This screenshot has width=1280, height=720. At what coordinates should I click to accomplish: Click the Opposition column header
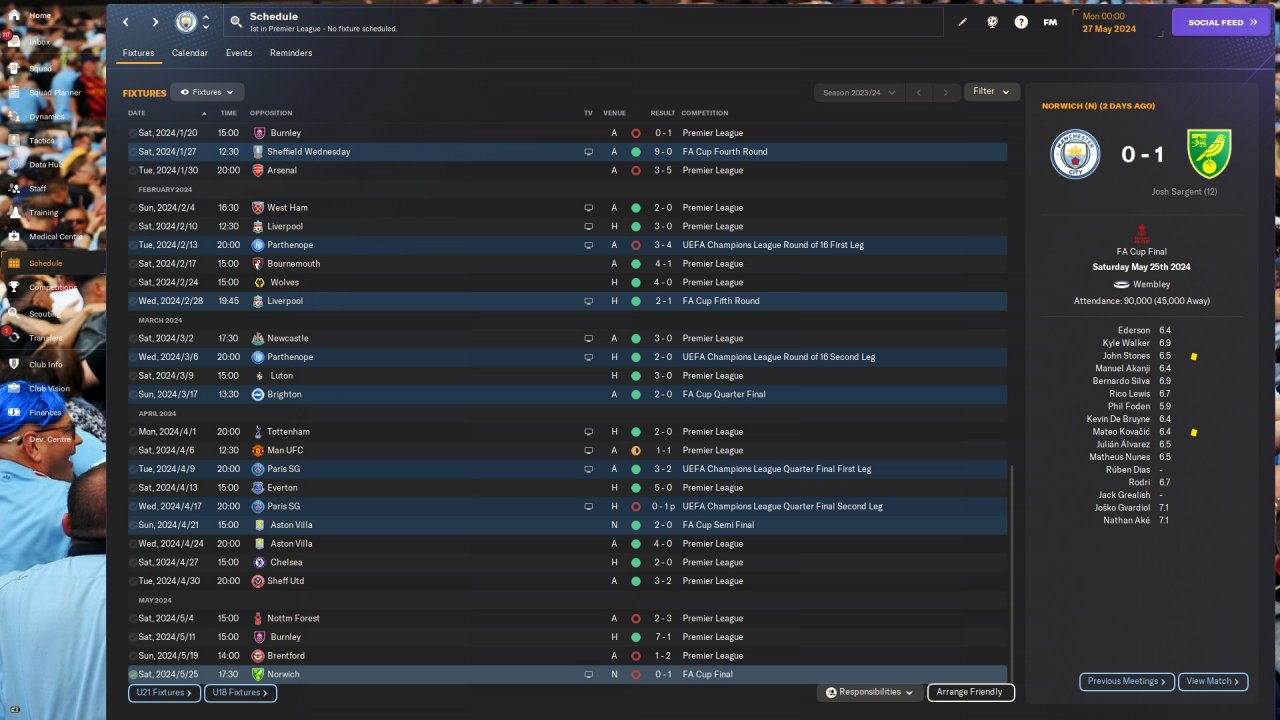pos(271,113)
